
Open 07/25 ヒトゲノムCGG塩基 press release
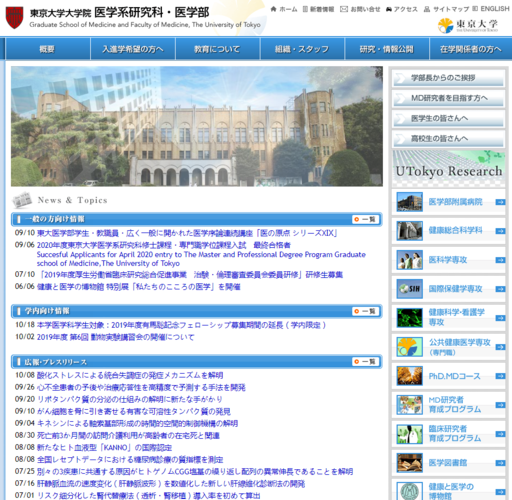(195, 471)
